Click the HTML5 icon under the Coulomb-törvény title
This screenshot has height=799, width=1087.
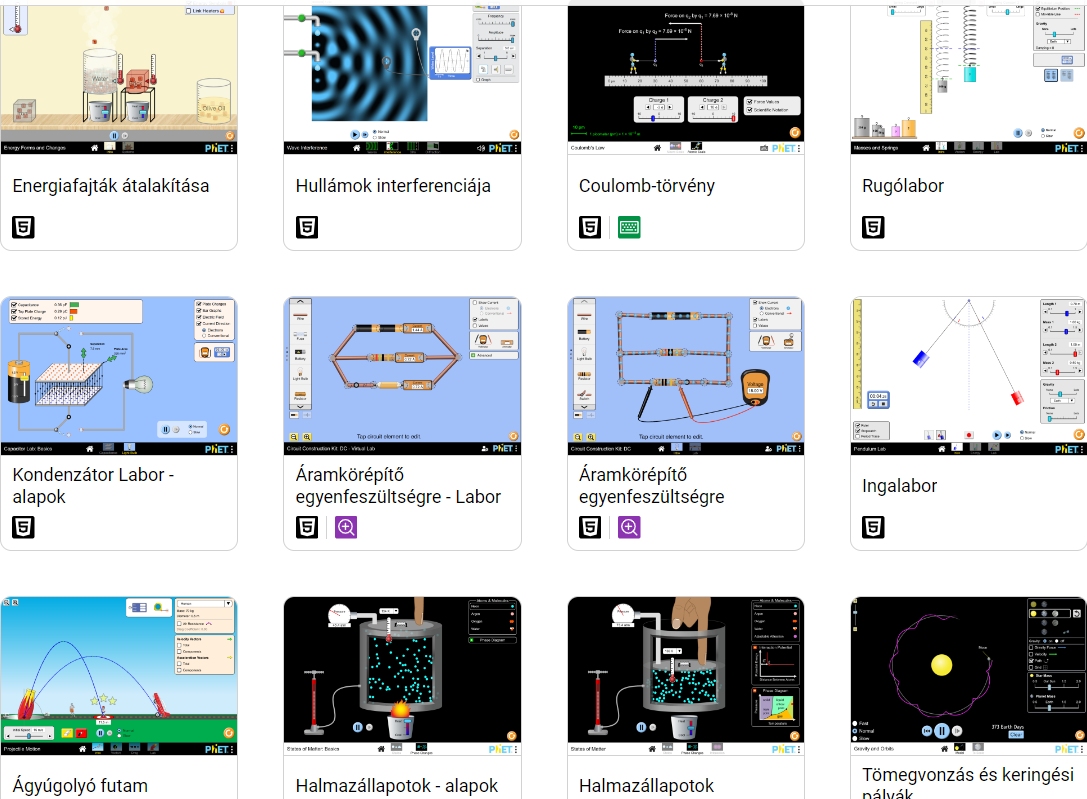pos(590,227)
